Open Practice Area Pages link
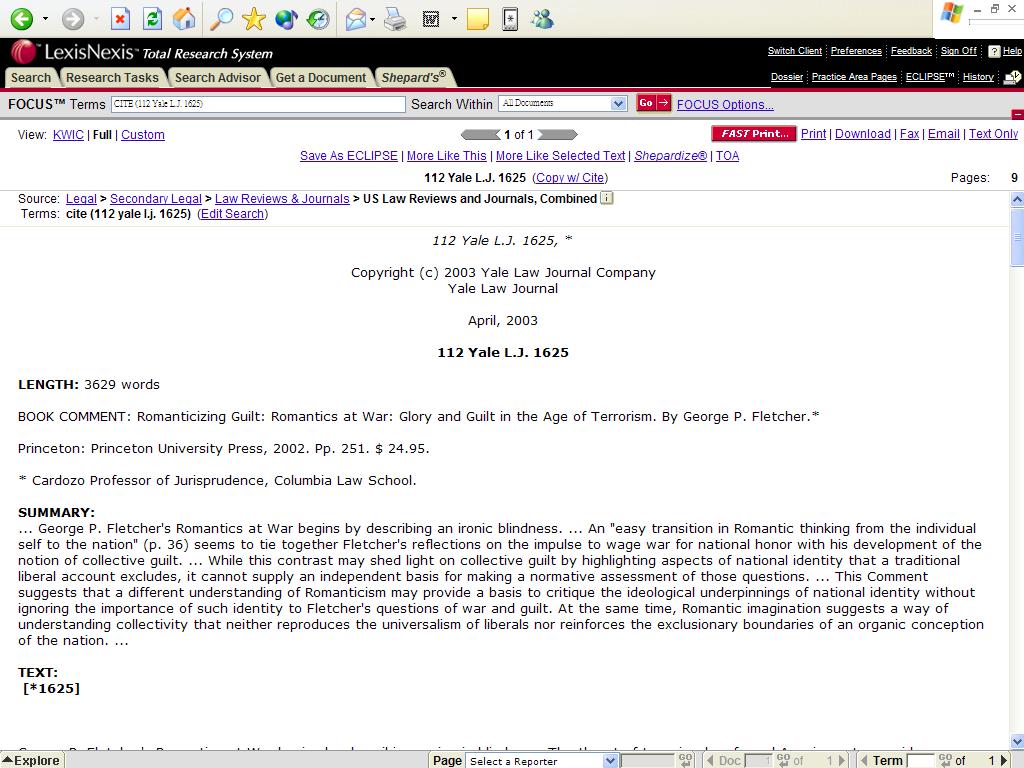Screen dimensions: 1024x768 click(854, 77)
